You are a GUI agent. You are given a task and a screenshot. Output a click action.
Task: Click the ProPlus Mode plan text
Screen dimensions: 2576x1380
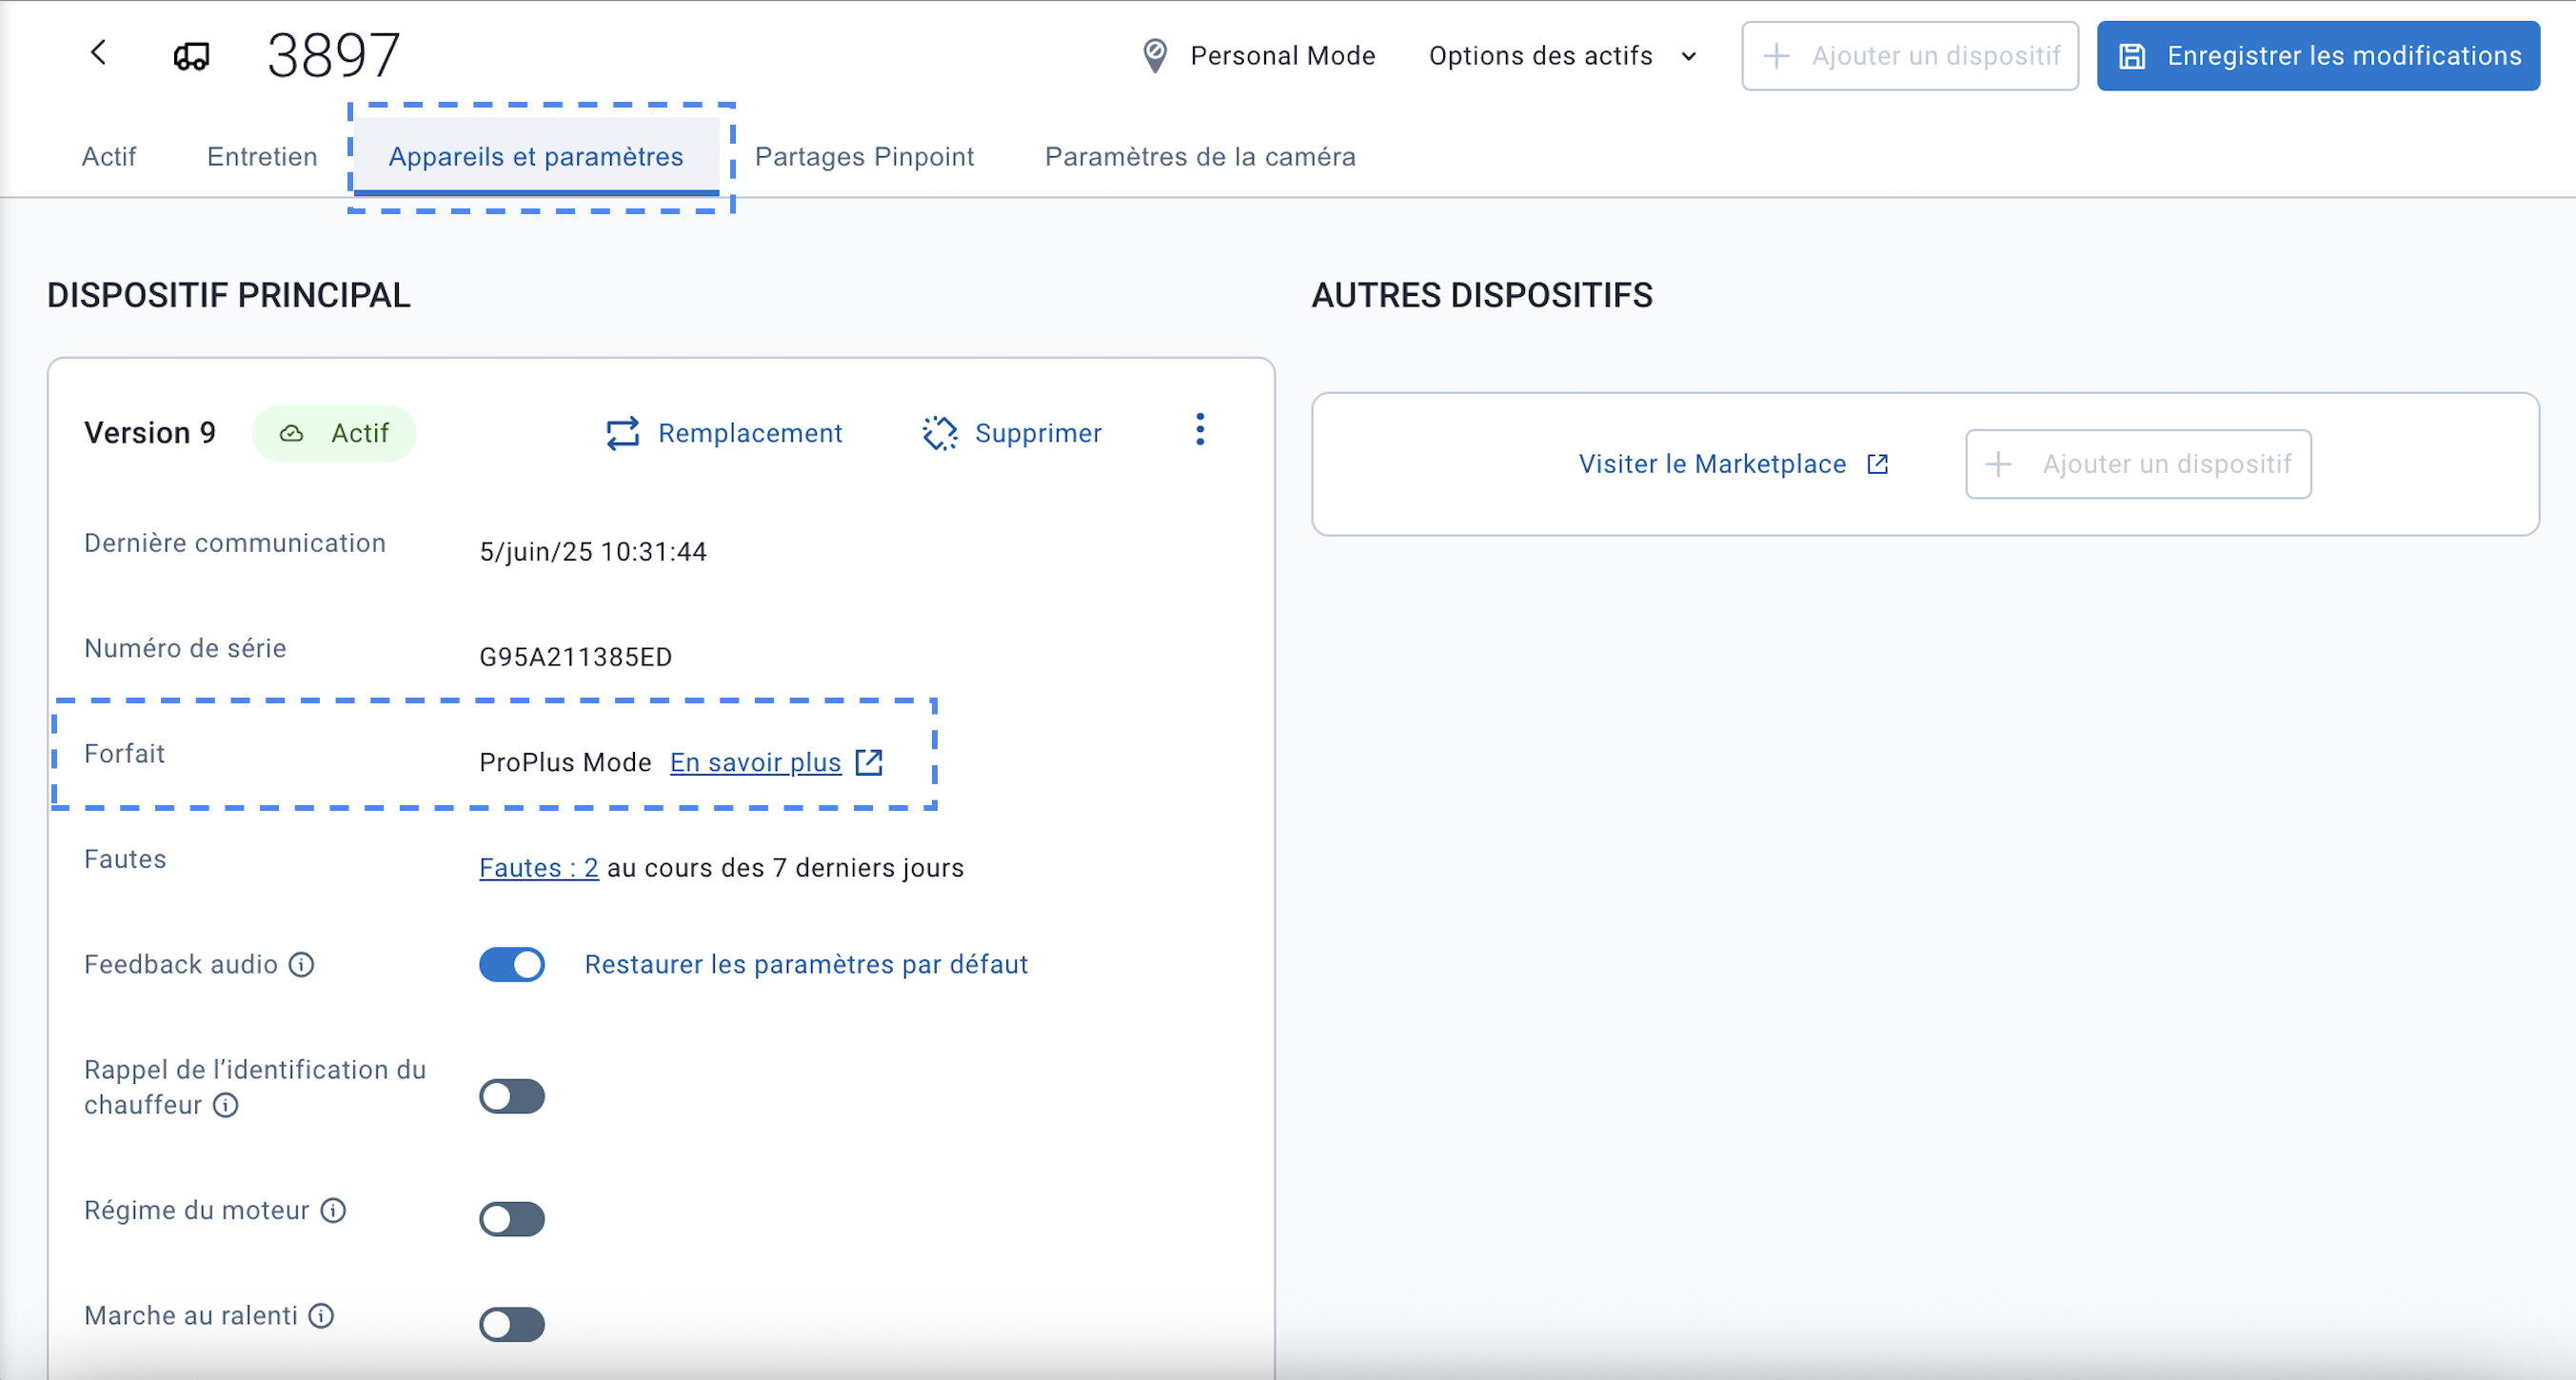(x=565, y=763)
